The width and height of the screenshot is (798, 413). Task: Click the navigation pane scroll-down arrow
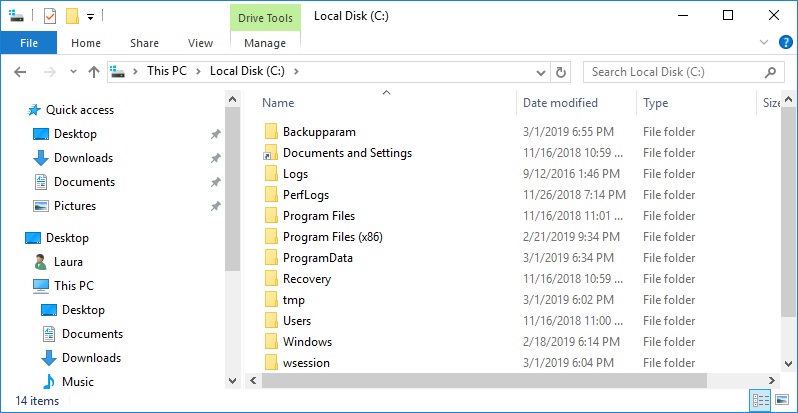pos(232,380)
